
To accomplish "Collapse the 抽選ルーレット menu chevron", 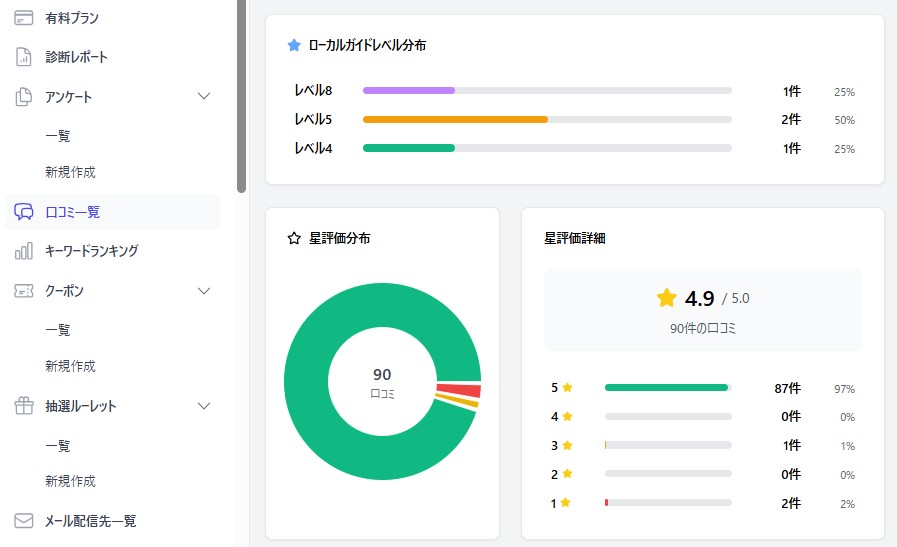I will pyautogui.click(x=204, y=406).
